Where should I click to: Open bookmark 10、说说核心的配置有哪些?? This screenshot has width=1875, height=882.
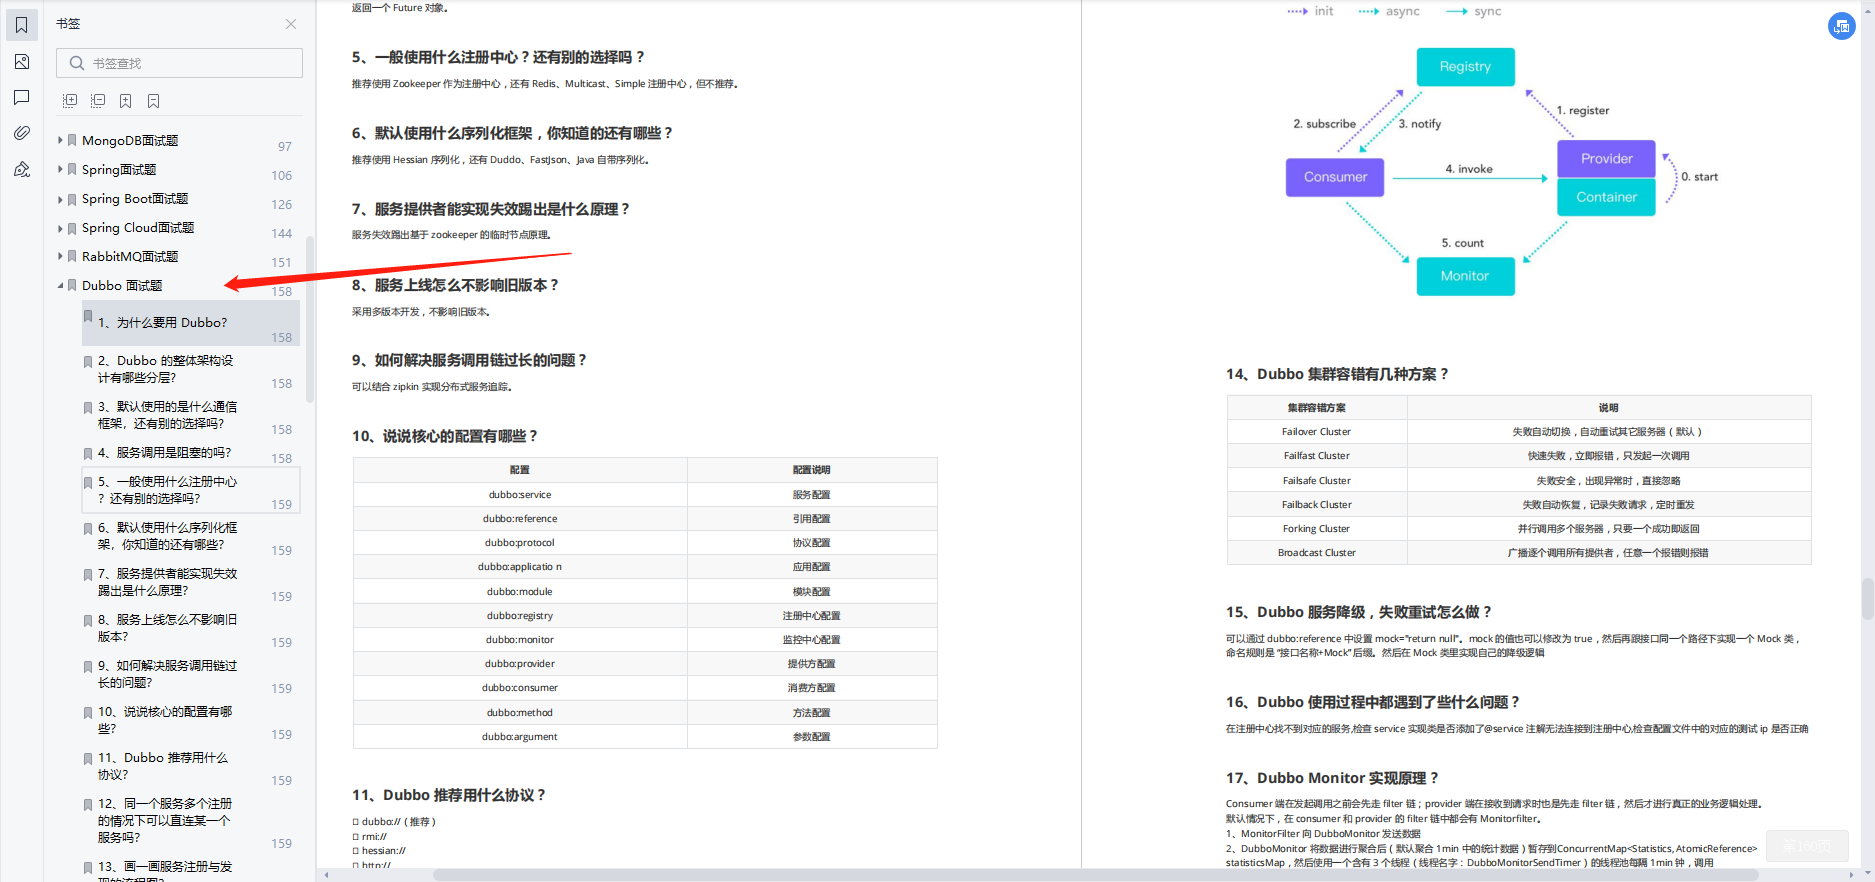tap(165, 720)
